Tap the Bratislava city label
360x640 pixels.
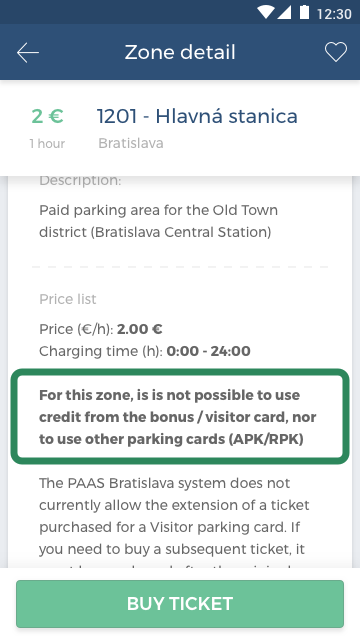point(131,143)
